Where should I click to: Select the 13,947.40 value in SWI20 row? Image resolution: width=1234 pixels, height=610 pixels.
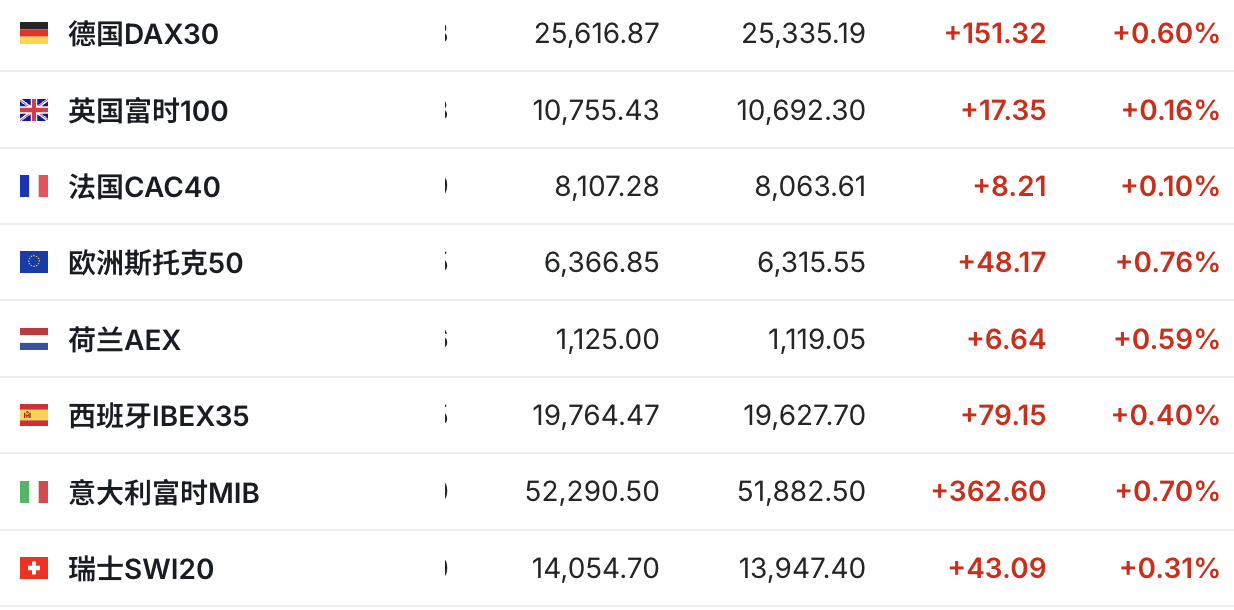(x=802, y=569)
